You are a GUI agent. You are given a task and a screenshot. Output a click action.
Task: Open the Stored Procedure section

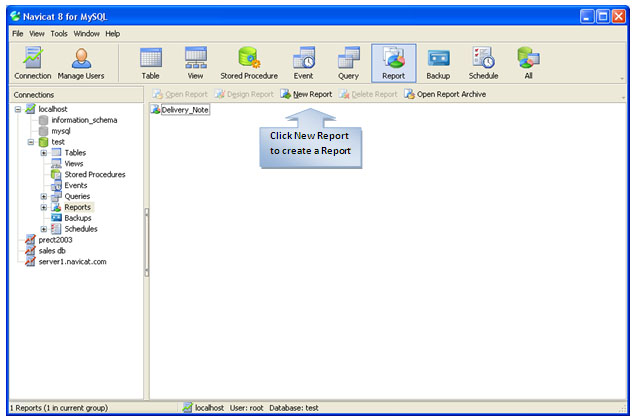click(249, 63)
